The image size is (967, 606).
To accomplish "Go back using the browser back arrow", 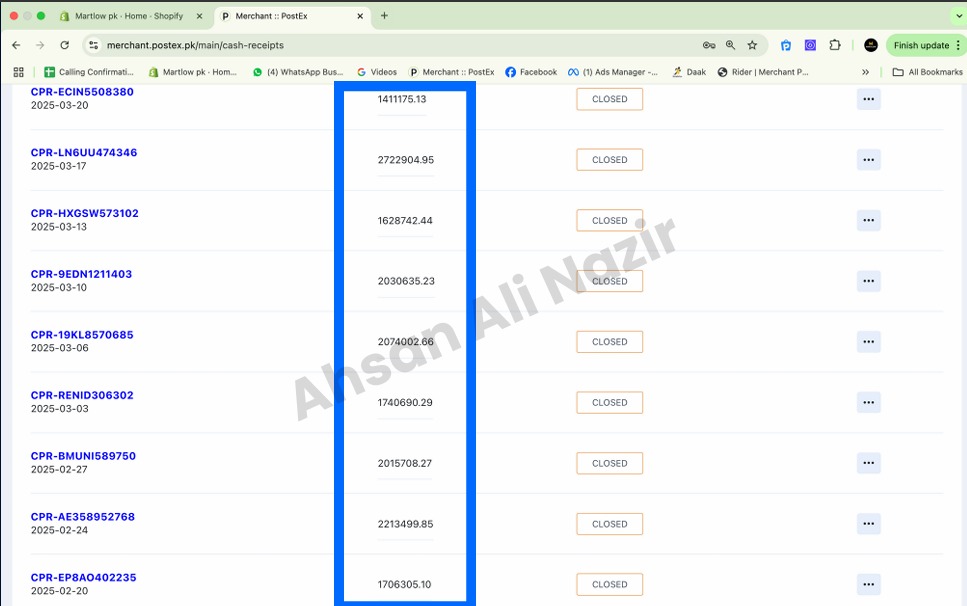I will tap(16, 45).
